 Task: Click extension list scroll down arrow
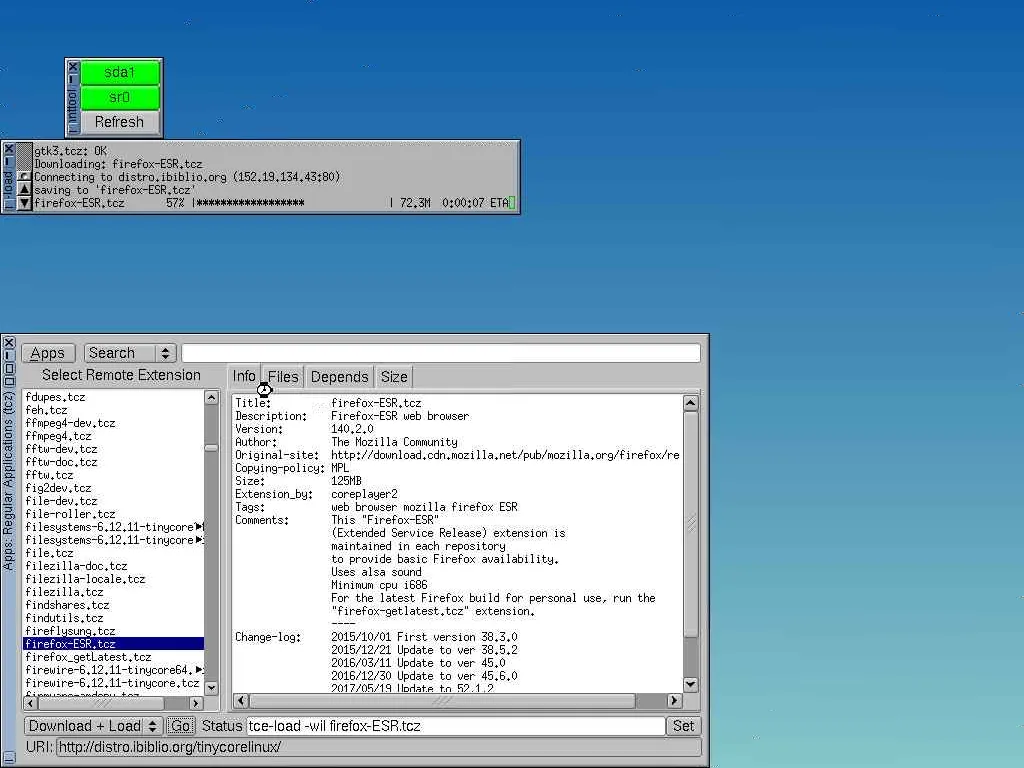pyautogui.click(x=211, y=688)
